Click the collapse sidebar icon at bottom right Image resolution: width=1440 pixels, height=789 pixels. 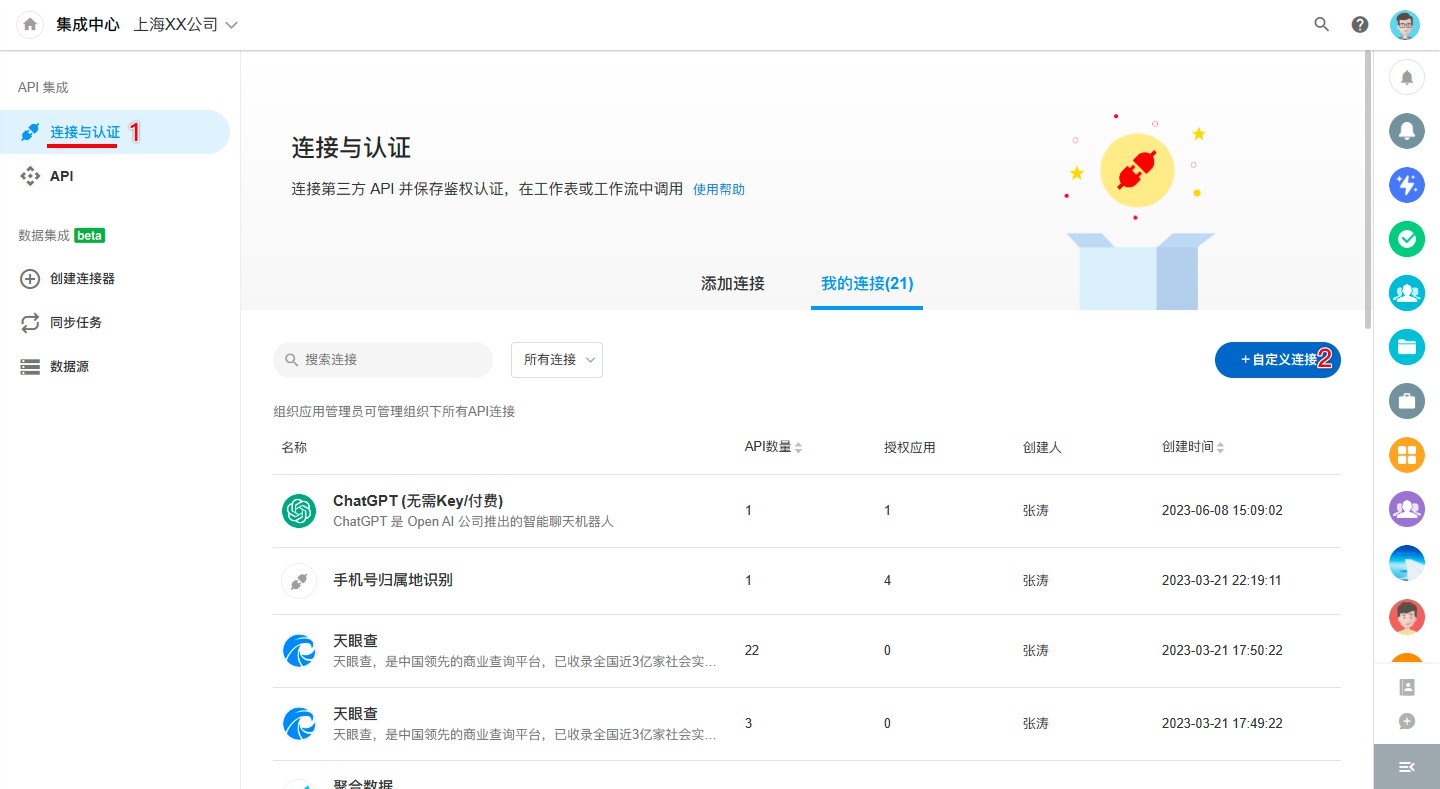[1406, 767]
